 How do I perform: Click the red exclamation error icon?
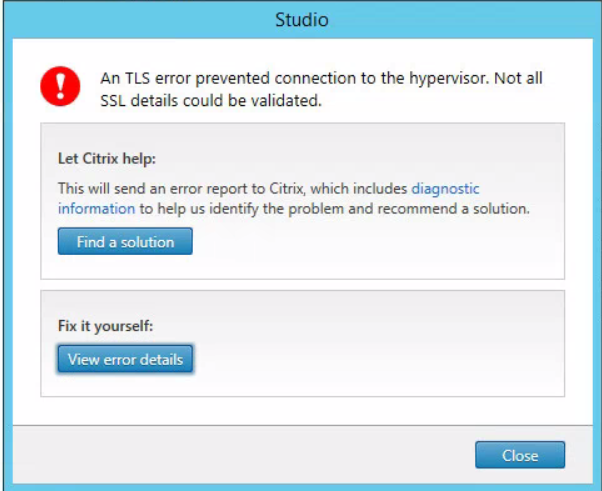tap(60, 86)
